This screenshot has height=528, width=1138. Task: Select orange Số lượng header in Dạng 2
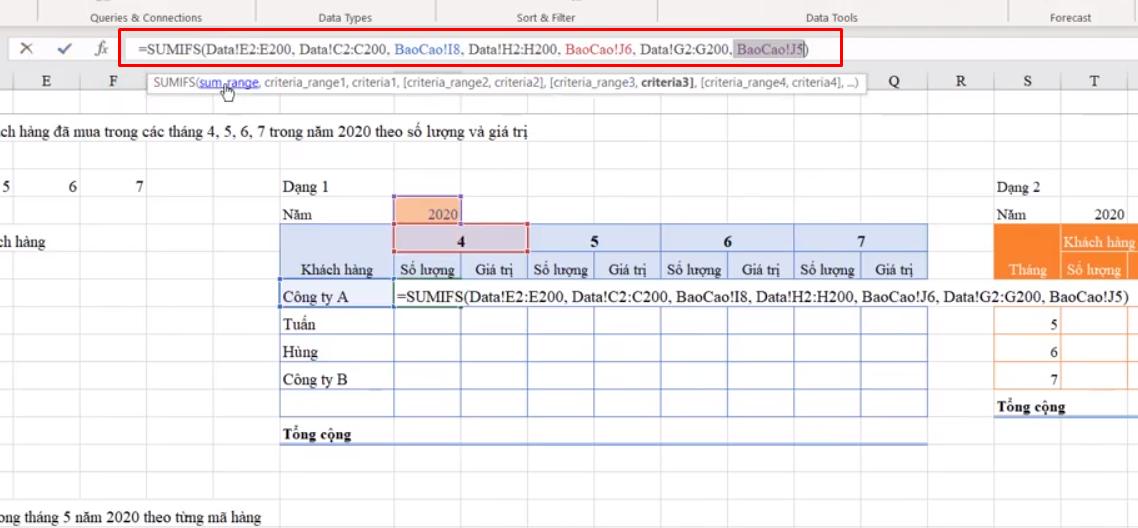coord(1094,265)
